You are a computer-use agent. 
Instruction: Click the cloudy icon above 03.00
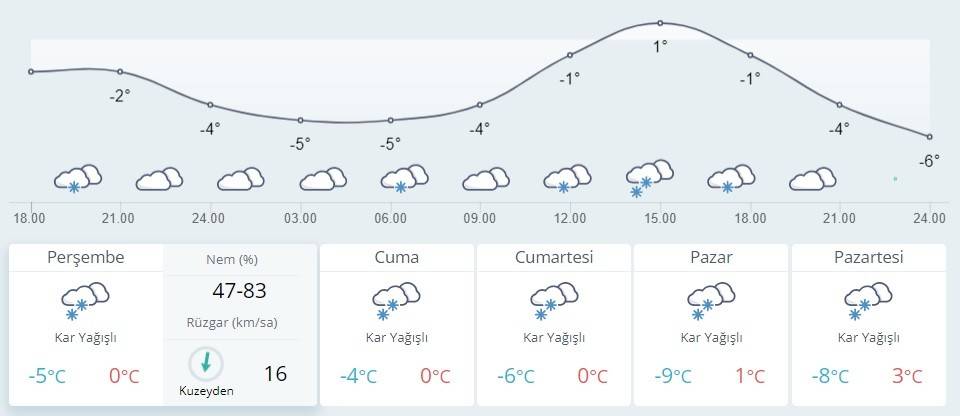click(322, 179)
